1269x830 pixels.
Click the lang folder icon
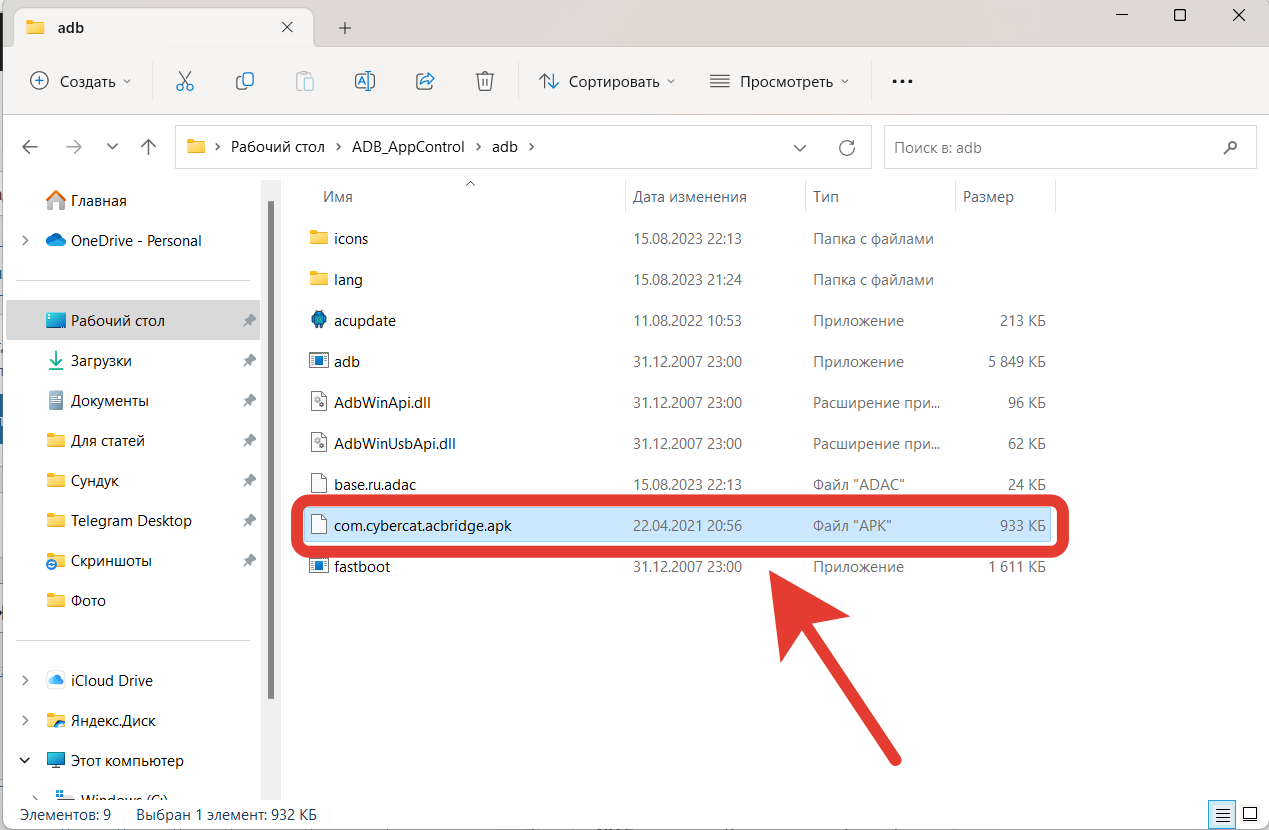pyautogui.click(x=318, y=279)
